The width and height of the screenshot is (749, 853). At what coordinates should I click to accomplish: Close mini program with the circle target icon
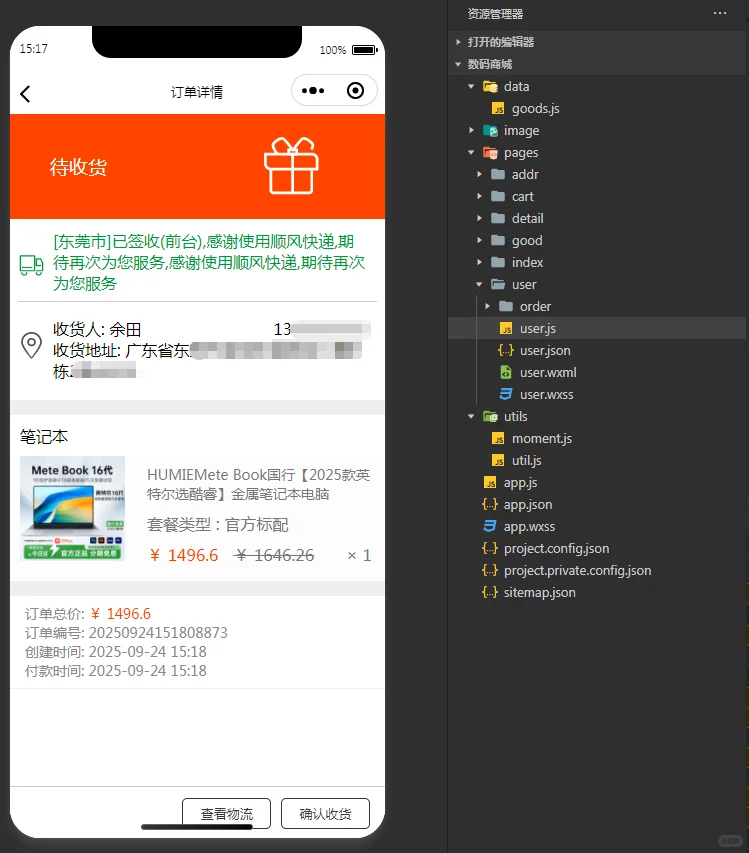tap(355, 90)
